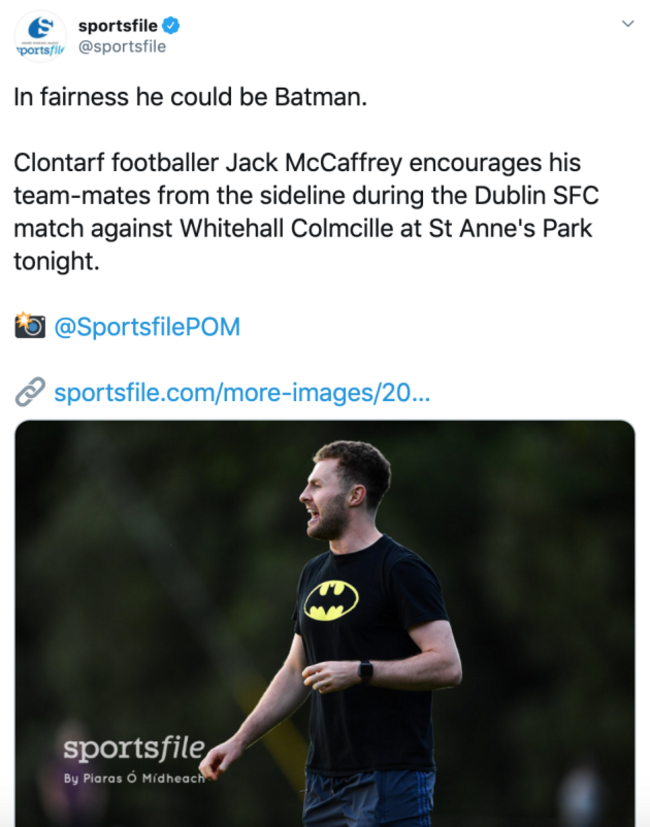The height and width of the screenshot is (827, 650).
Task: Click the sportsfile display name
Action: (x=118, y=25)
